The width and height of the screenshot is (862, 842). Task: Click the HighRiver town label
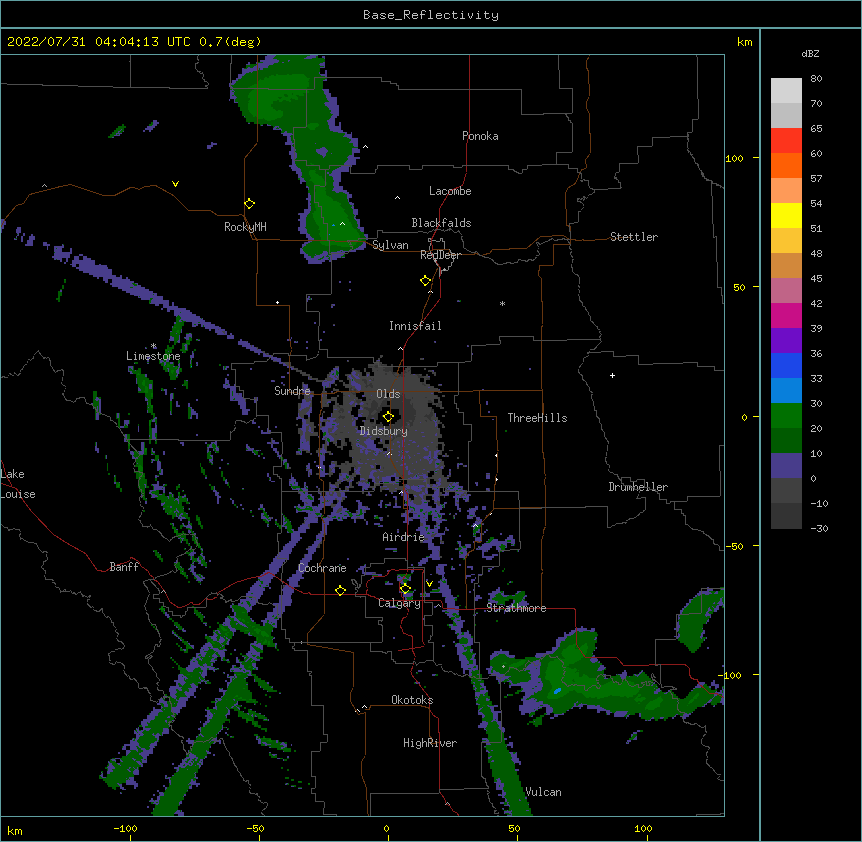click(x=430, y=743)
